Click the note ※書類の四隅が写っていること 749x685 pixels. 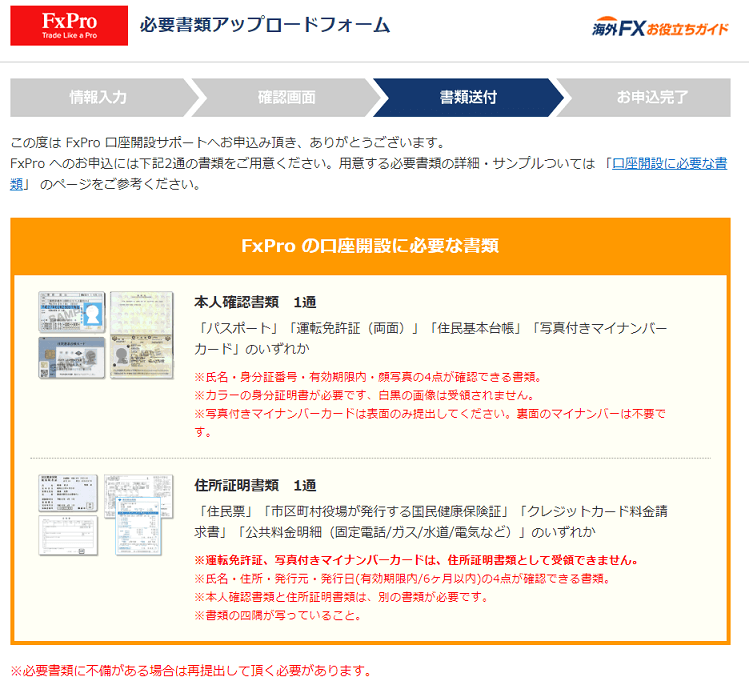pos(278,615)
